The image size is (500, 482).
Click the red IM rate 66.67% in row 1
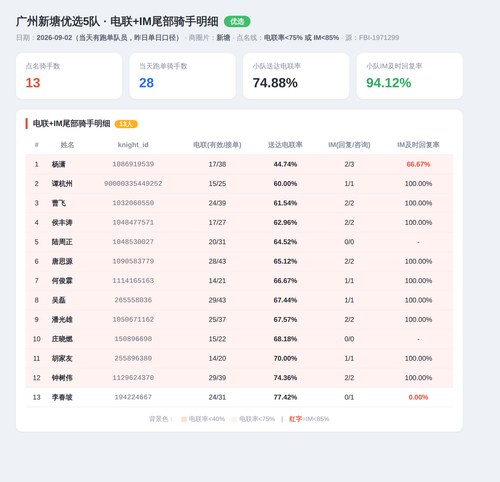pyautogui.click(x=418, y=164)
